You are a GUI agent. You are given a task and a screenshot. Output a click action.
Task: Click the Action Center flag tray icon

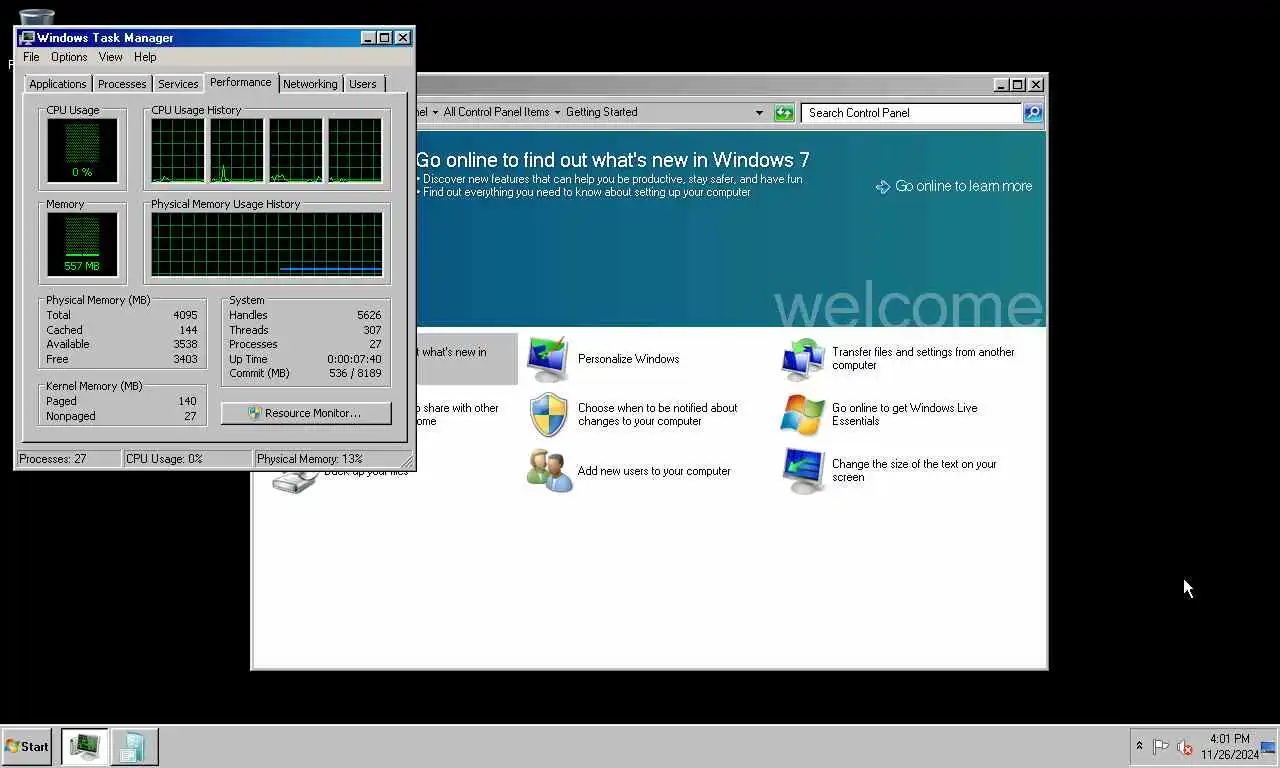coord(1160,746)
